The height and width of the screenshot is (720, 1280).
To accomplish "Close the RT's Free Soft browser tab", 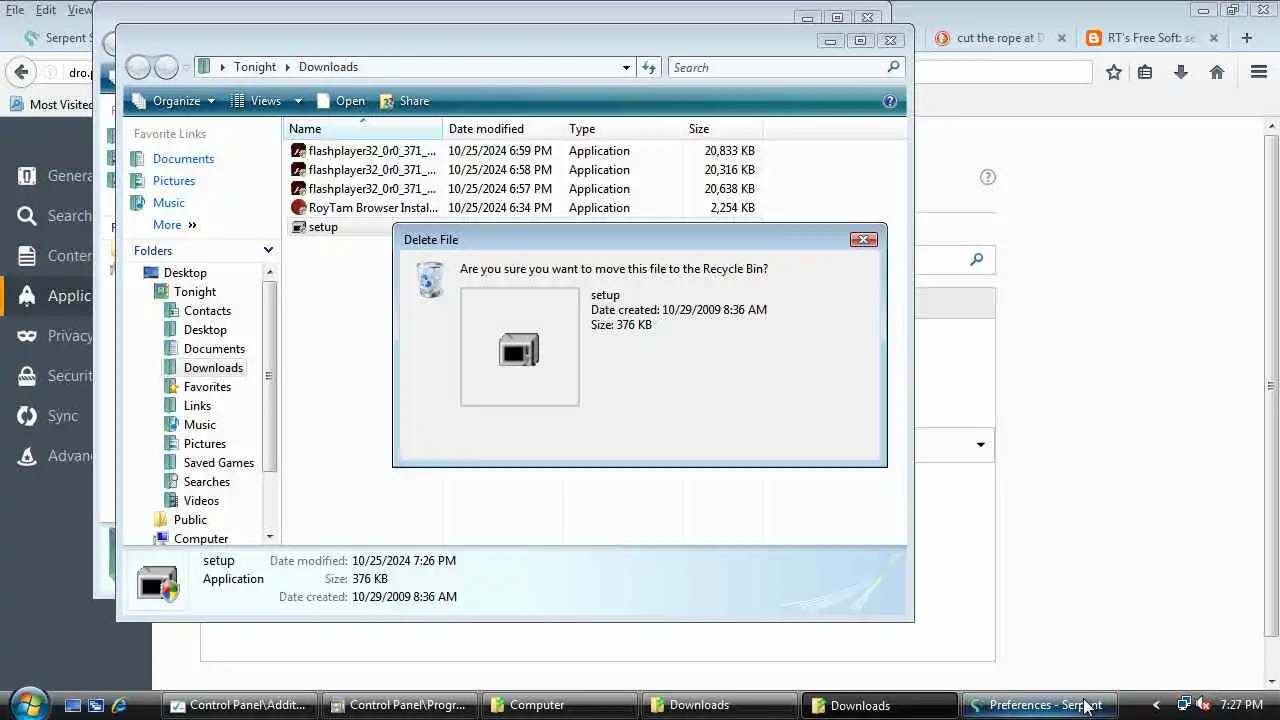I will pos(1214,38).
